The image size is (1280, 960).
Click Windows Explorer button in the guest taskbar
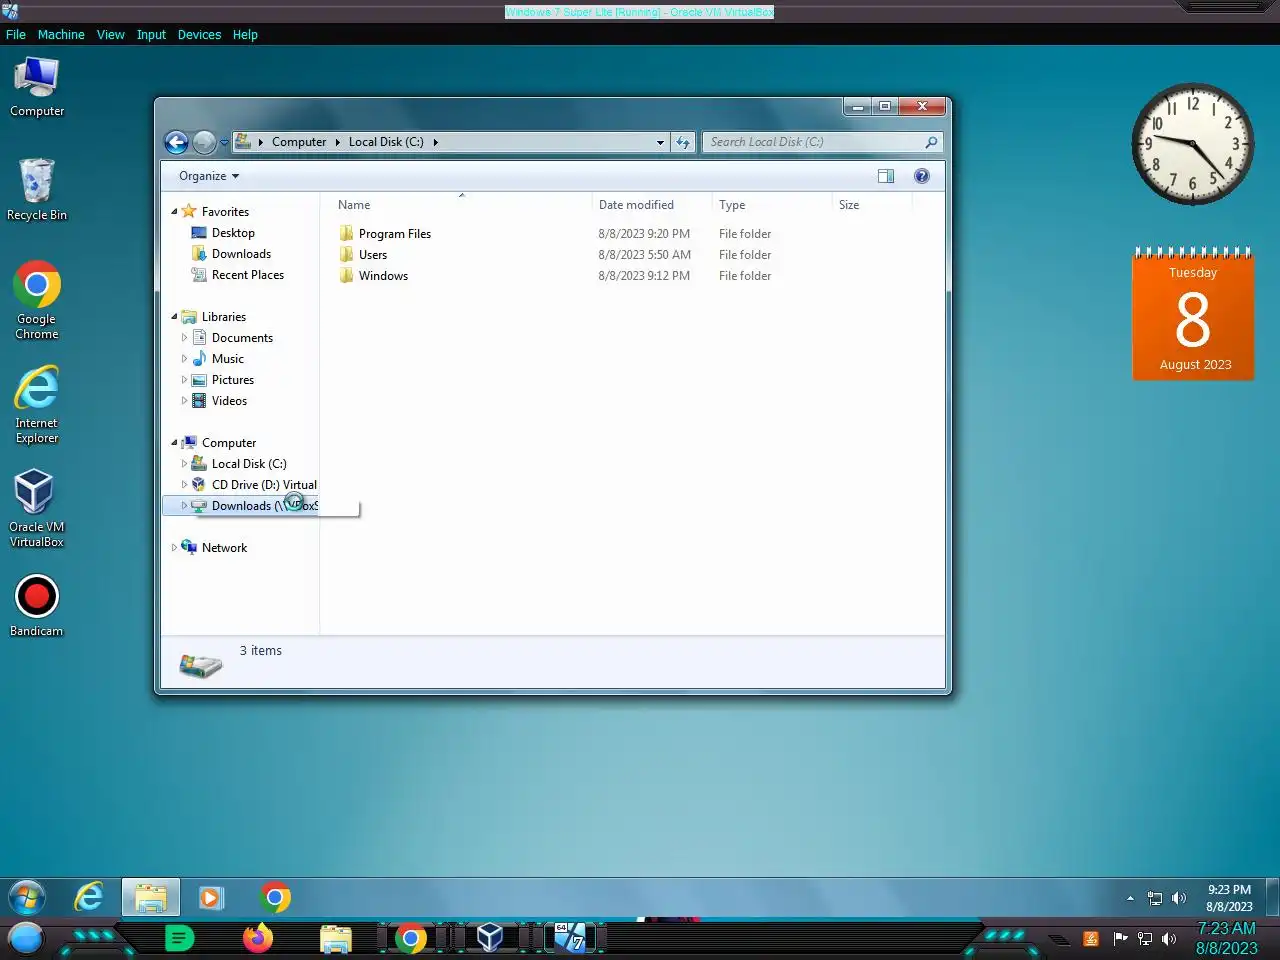(151, 897)
